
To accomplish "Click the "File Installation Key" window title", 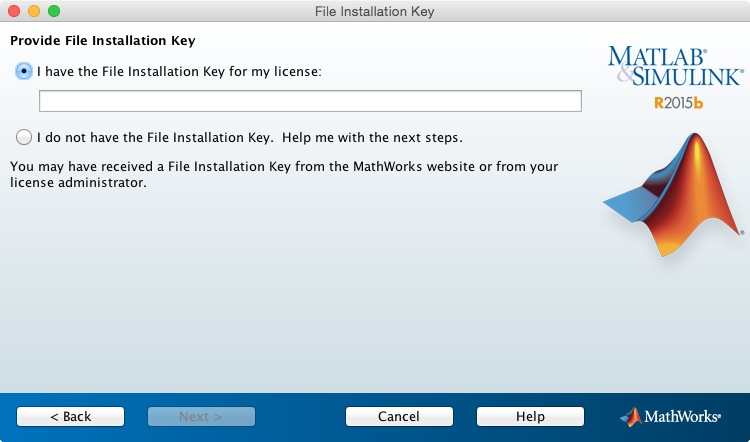I will pyautogui.click(x=374, y=11).
